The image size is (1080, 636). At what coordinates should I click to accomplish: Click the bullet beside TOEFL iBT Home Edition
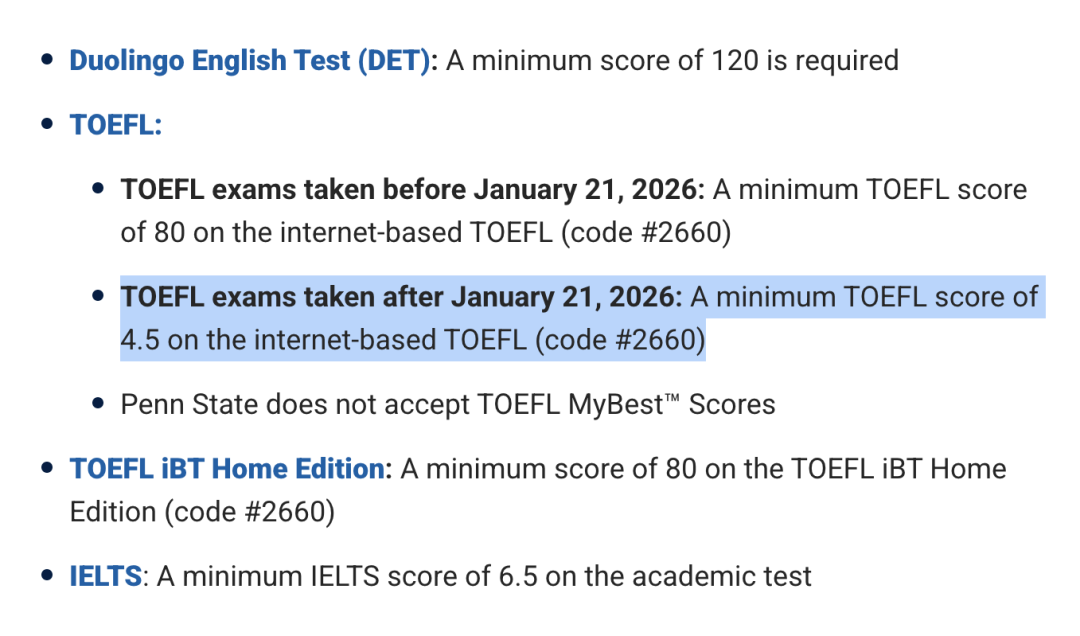(47, 469)
